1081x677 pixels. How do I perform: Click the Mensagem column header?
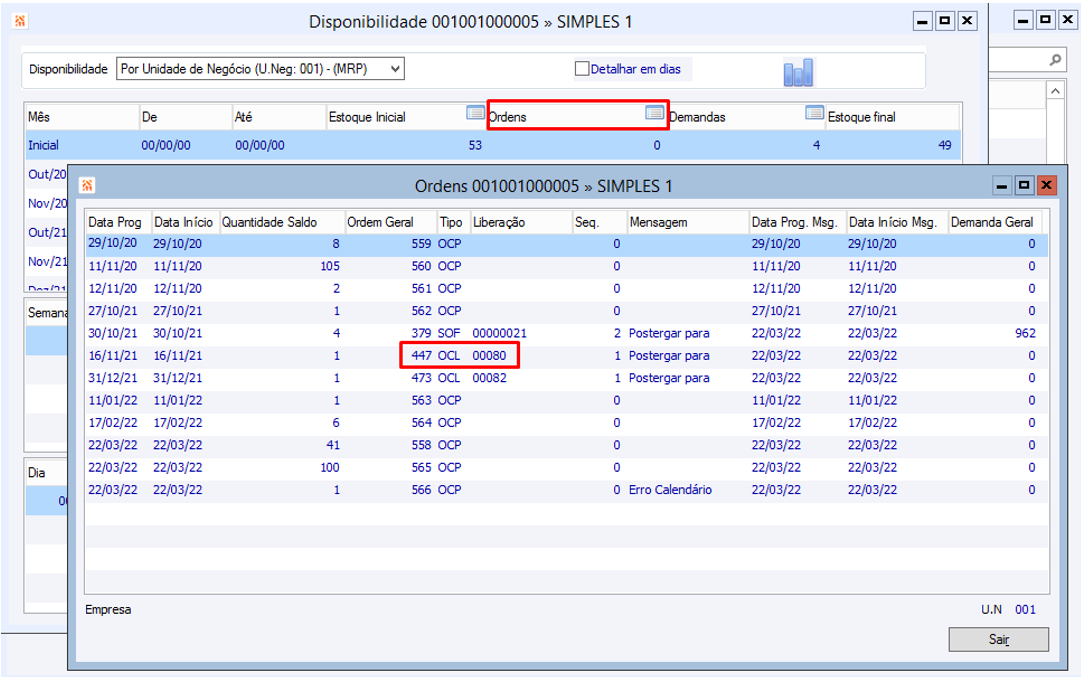[x=658, y=222]
